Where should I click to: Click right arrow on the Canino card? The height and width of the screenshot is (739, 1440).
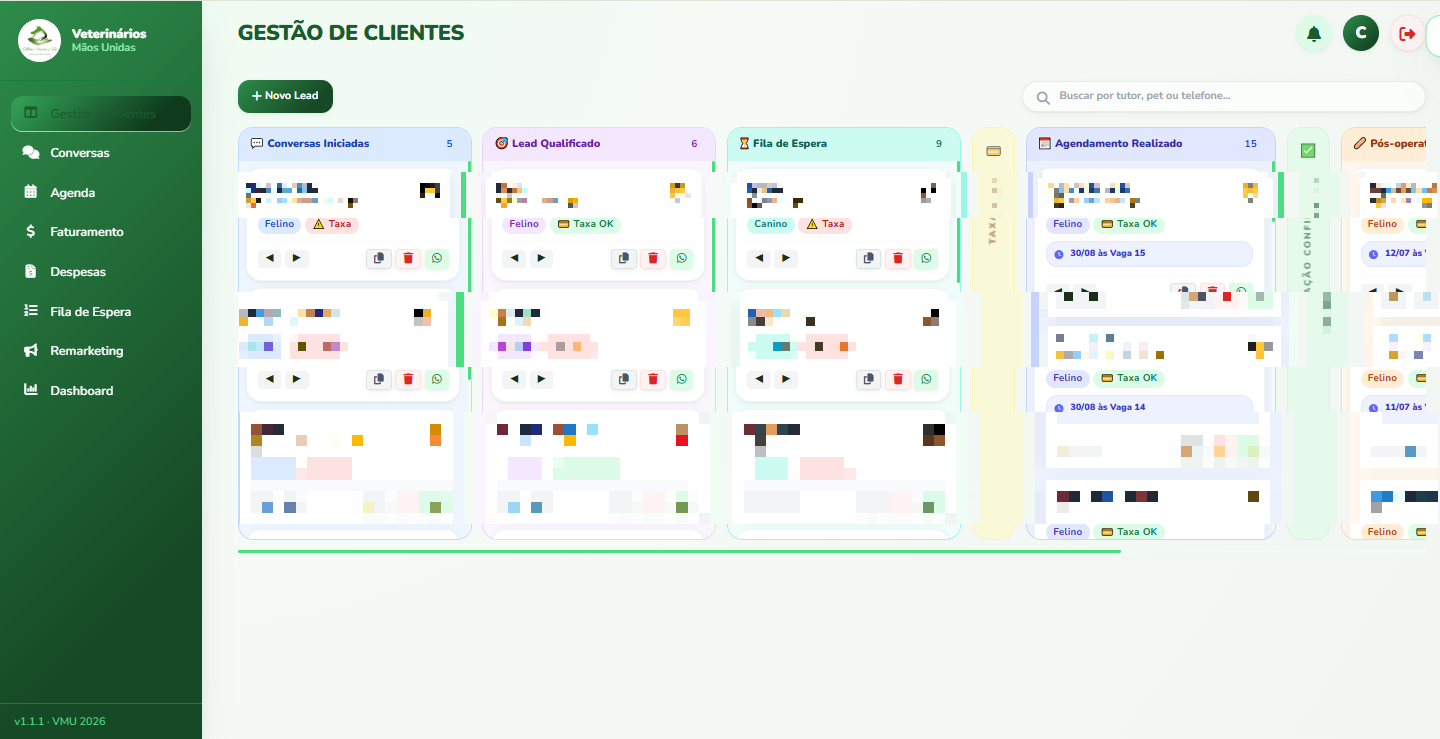point(786,258)
